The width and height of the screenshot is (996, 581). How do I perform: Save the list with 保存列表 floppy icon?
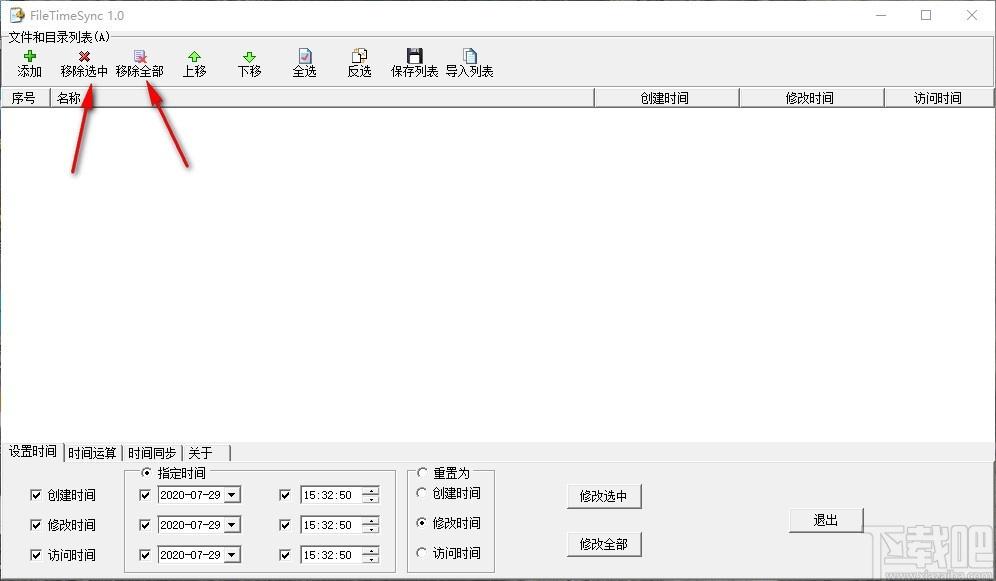click(414, 56)
